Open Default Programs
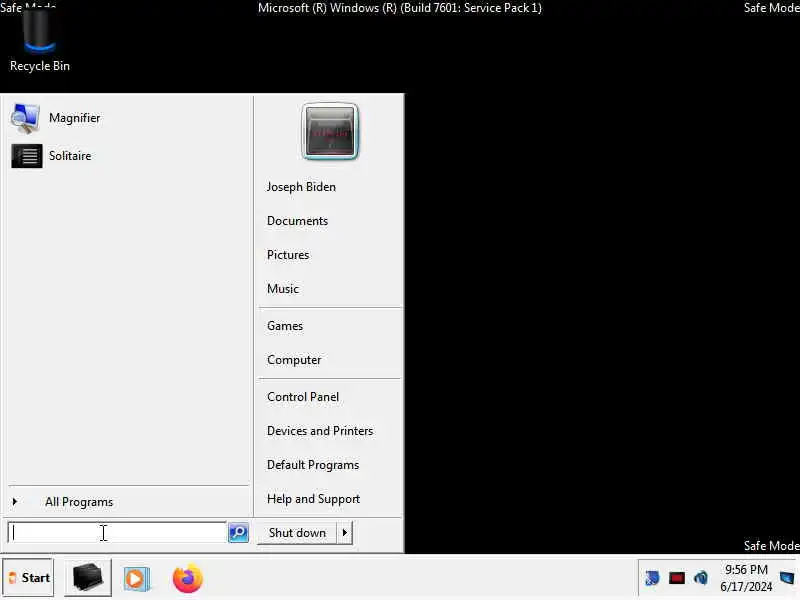 click(313, 465)
